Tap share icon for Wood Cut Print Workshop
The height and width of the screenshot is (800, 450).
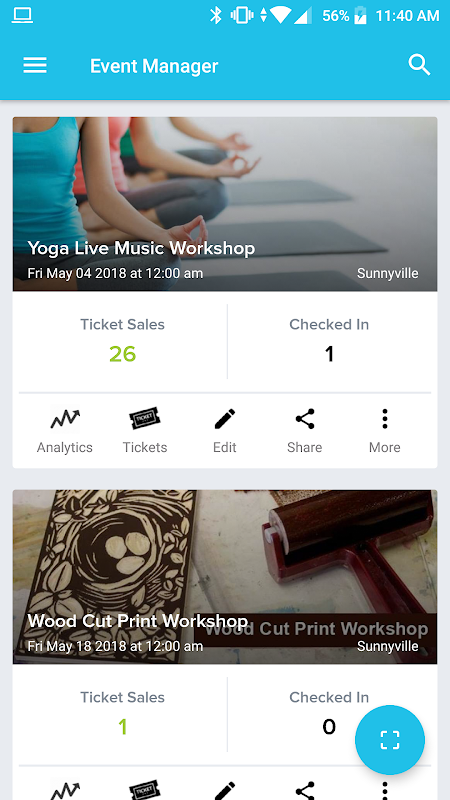point(305,790)
